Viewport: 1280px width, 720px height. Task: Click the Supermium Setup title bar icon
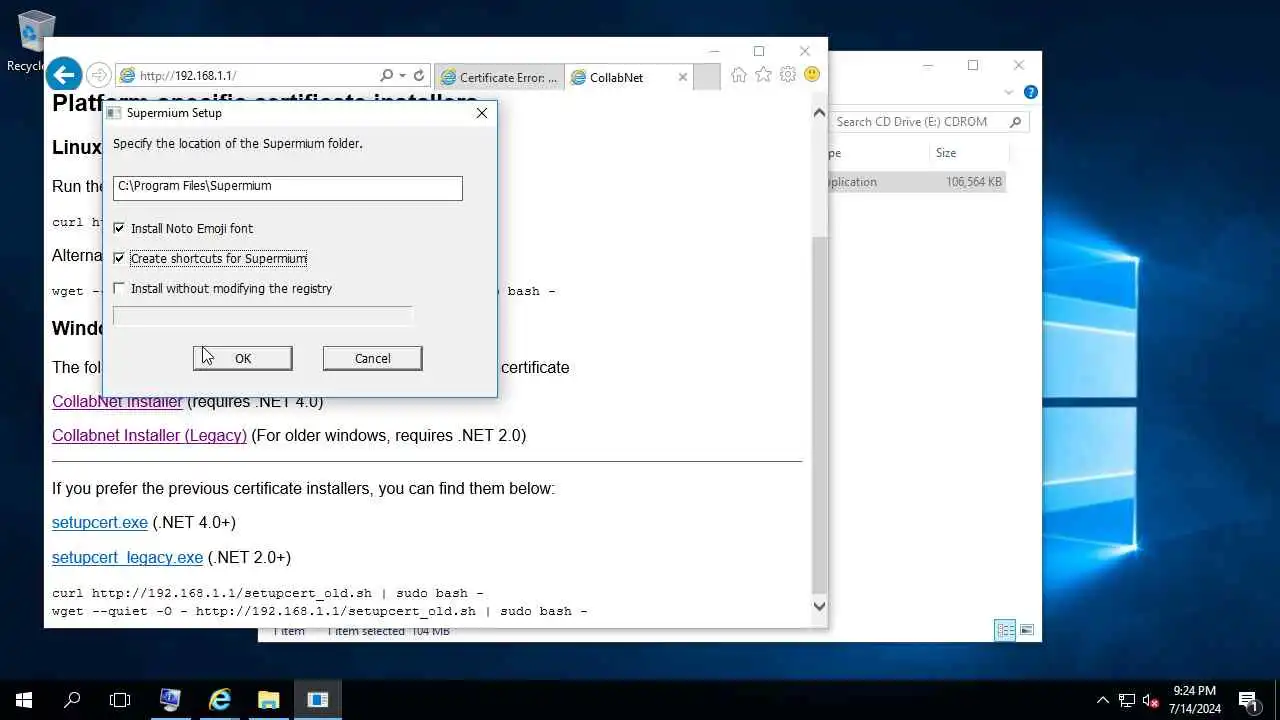tap(114, 113)
